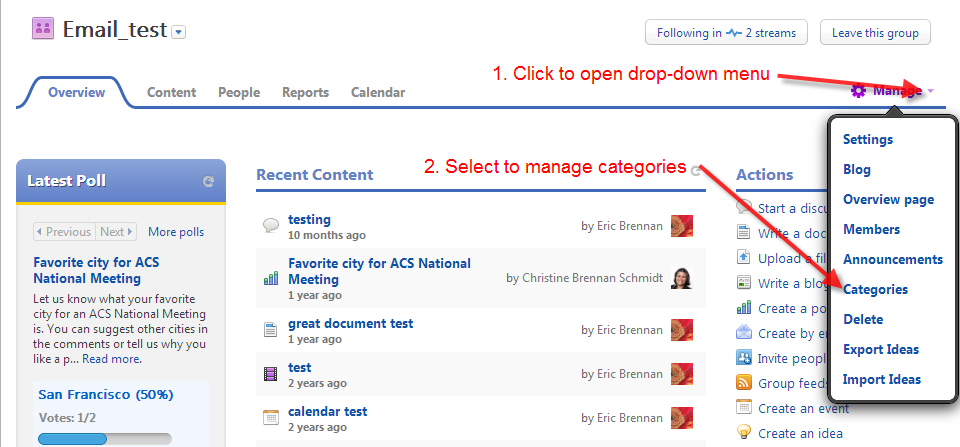Expand the dropdown arrow next to Email_test
Screen dimensions: 960x447
pyautogui.click(x=179, y=32)
